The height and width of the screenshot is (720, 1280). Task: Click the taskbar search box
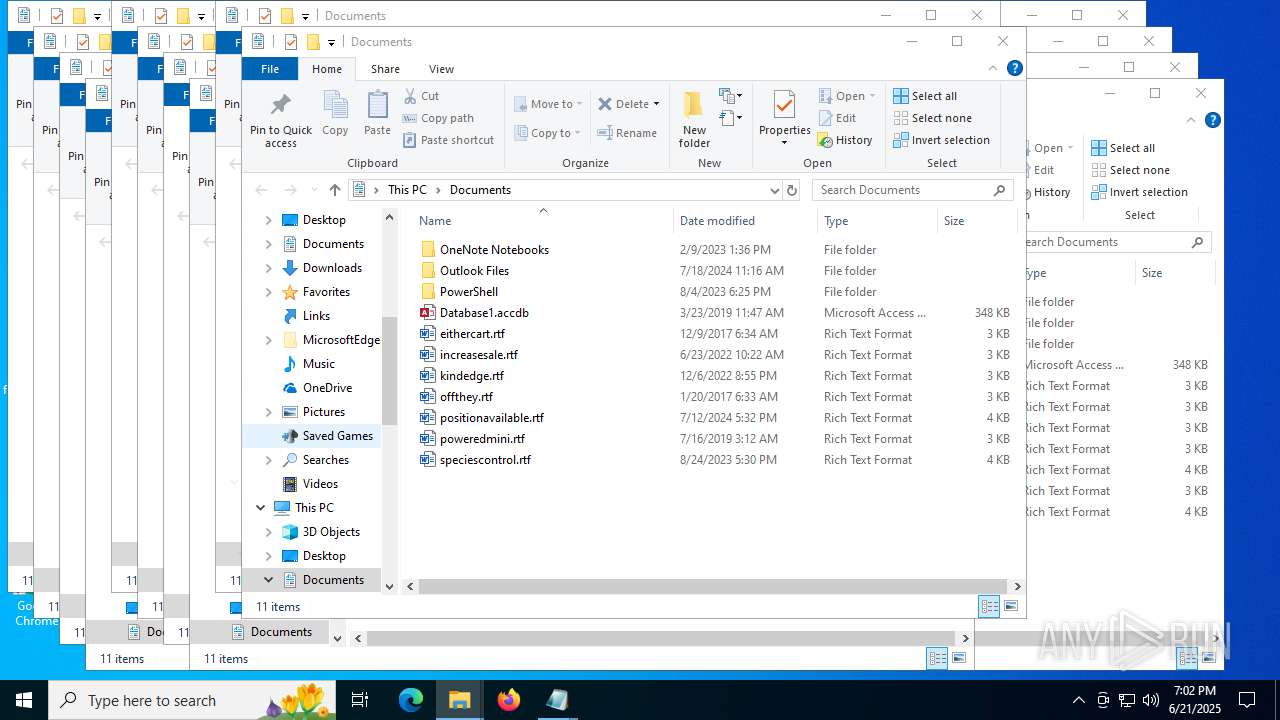point(192,700)
